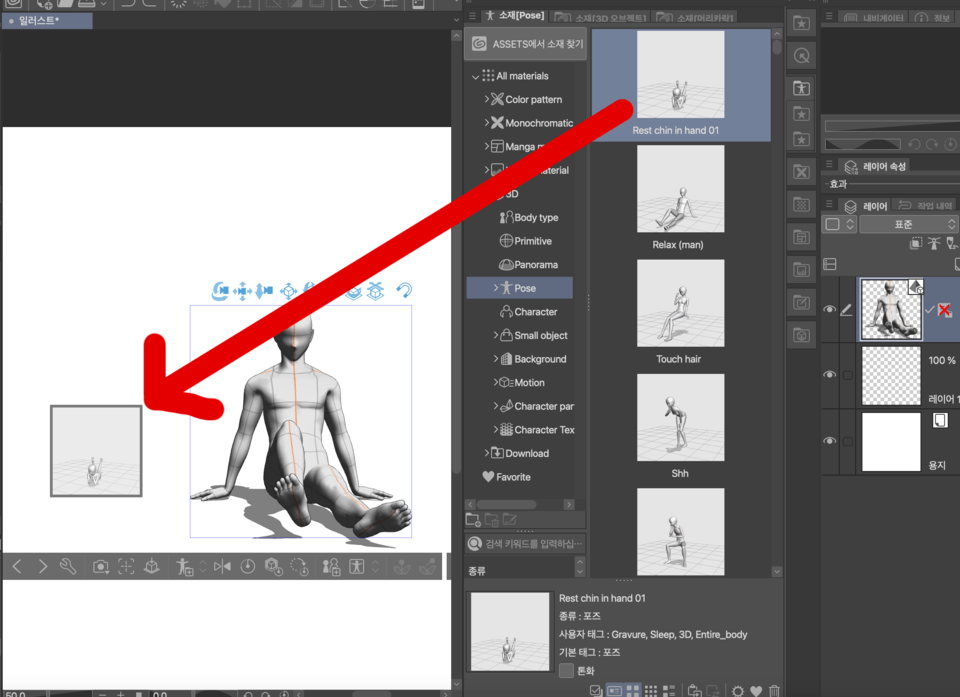Reset the model pose icon
Screen dimensions: 960x697
tap(247, 567)
